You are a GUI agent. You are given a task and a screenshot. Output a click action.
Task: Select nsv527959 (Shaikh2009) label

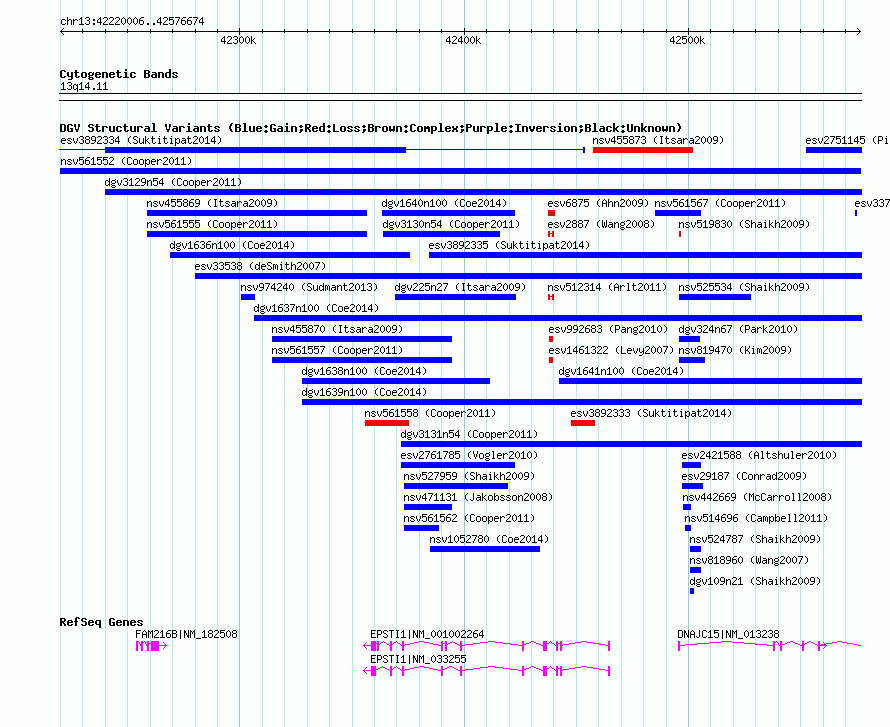(469, 476)
